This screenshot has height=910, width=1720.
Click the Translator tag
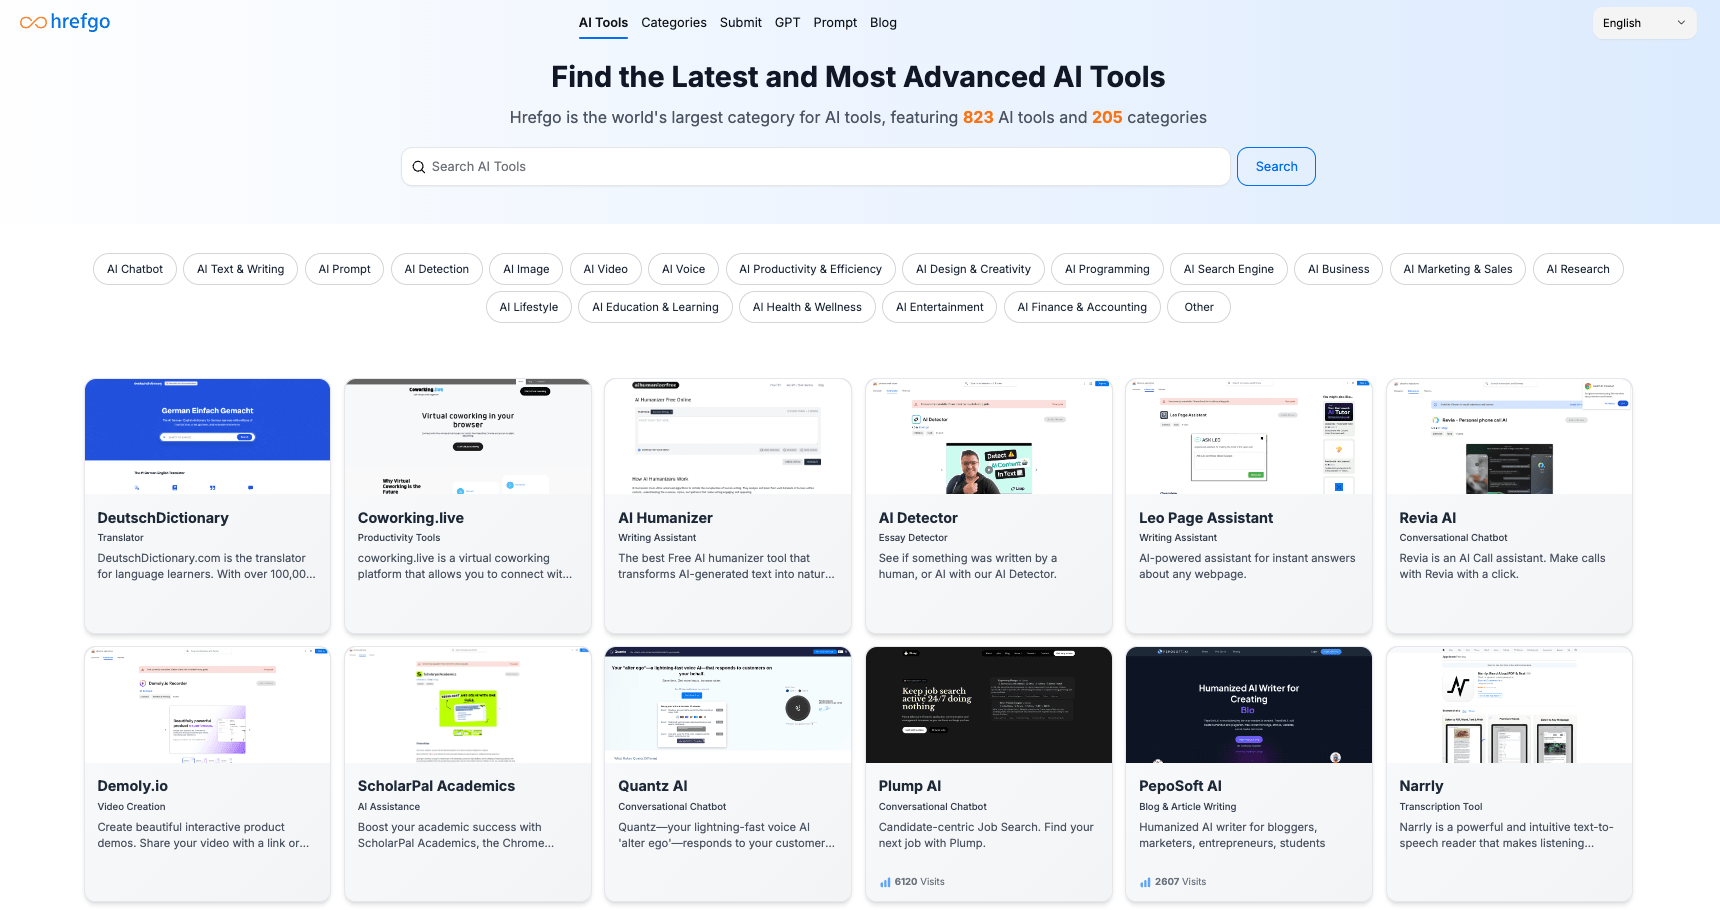coord(120,538)
